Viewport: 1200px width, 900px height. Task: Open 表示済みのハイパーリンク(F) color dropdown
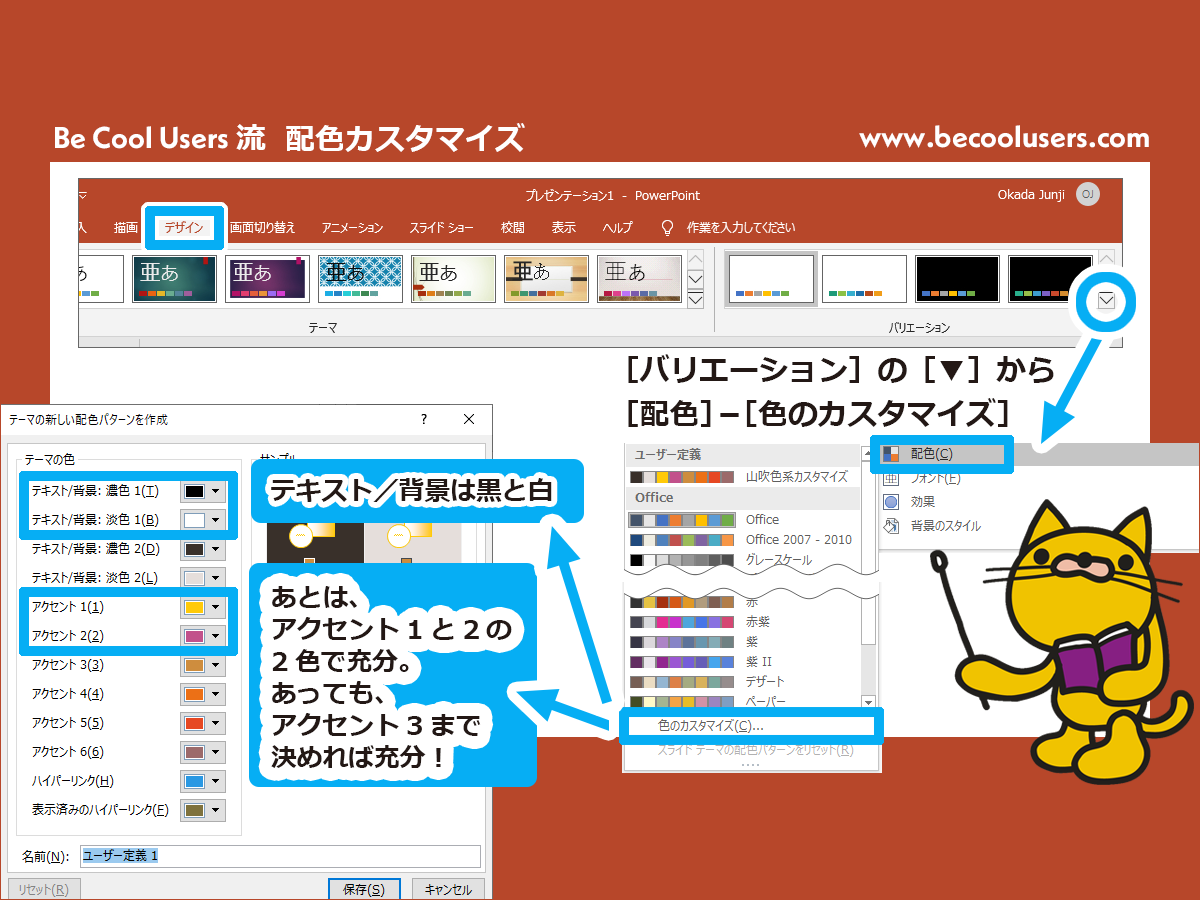(204, 810)
